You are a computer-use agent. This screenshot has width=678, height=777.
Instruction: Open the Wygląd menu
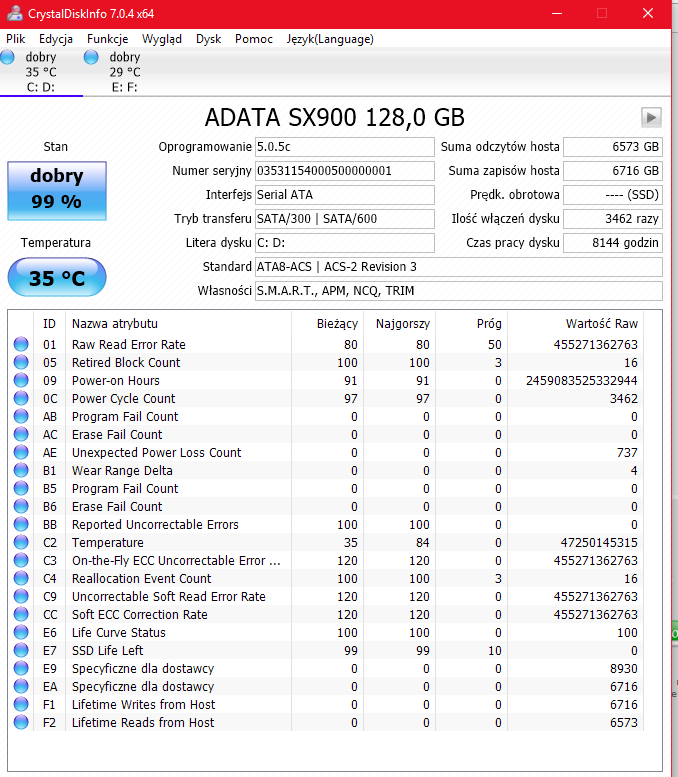point(162,39)
